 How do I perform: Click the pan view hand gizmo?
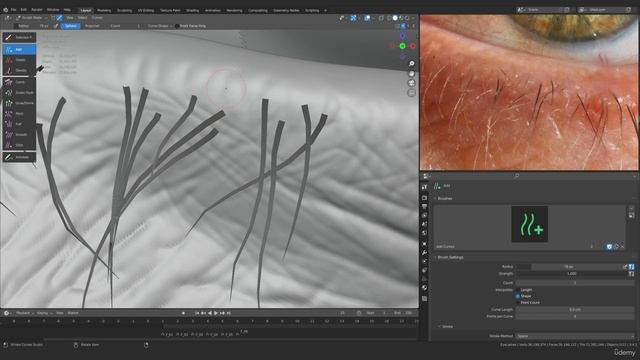click(411, 73)
